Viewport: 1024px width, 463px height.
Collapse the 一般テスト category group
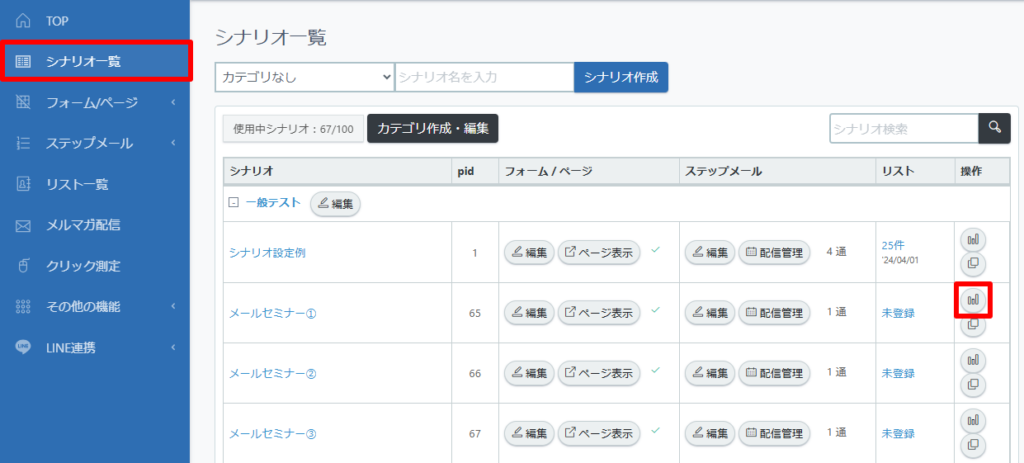tap(232, 203)
